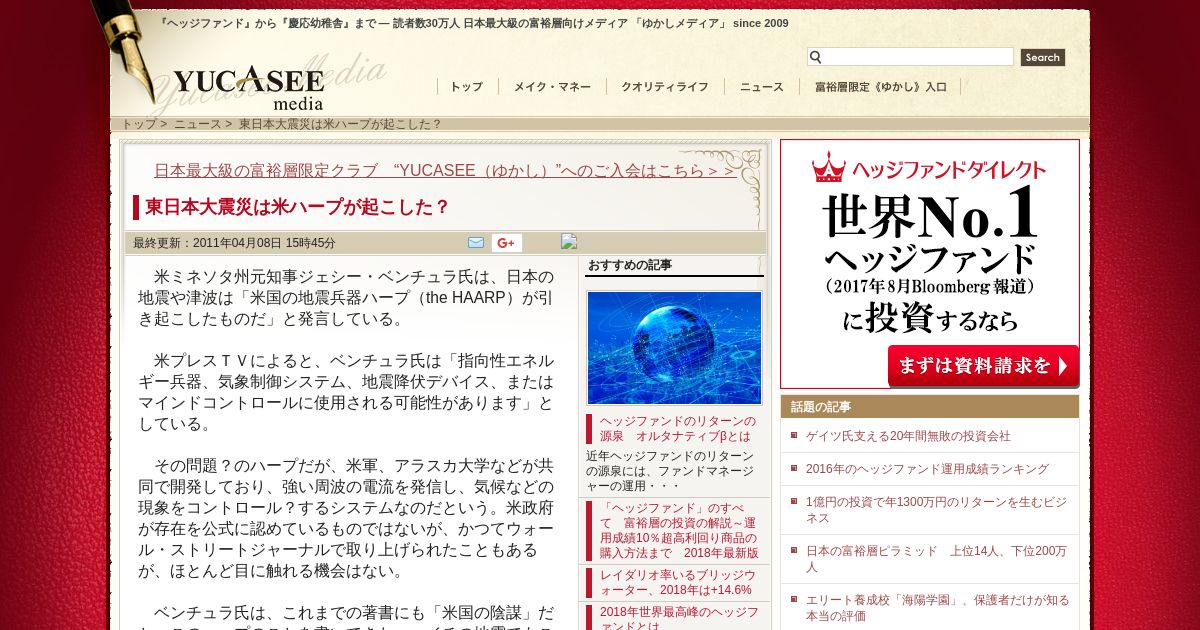This screenshot has width=1200, height=630.
Task: Open 2018年世界最高峰のヘッジファンド article link
Action: [680, 618]
